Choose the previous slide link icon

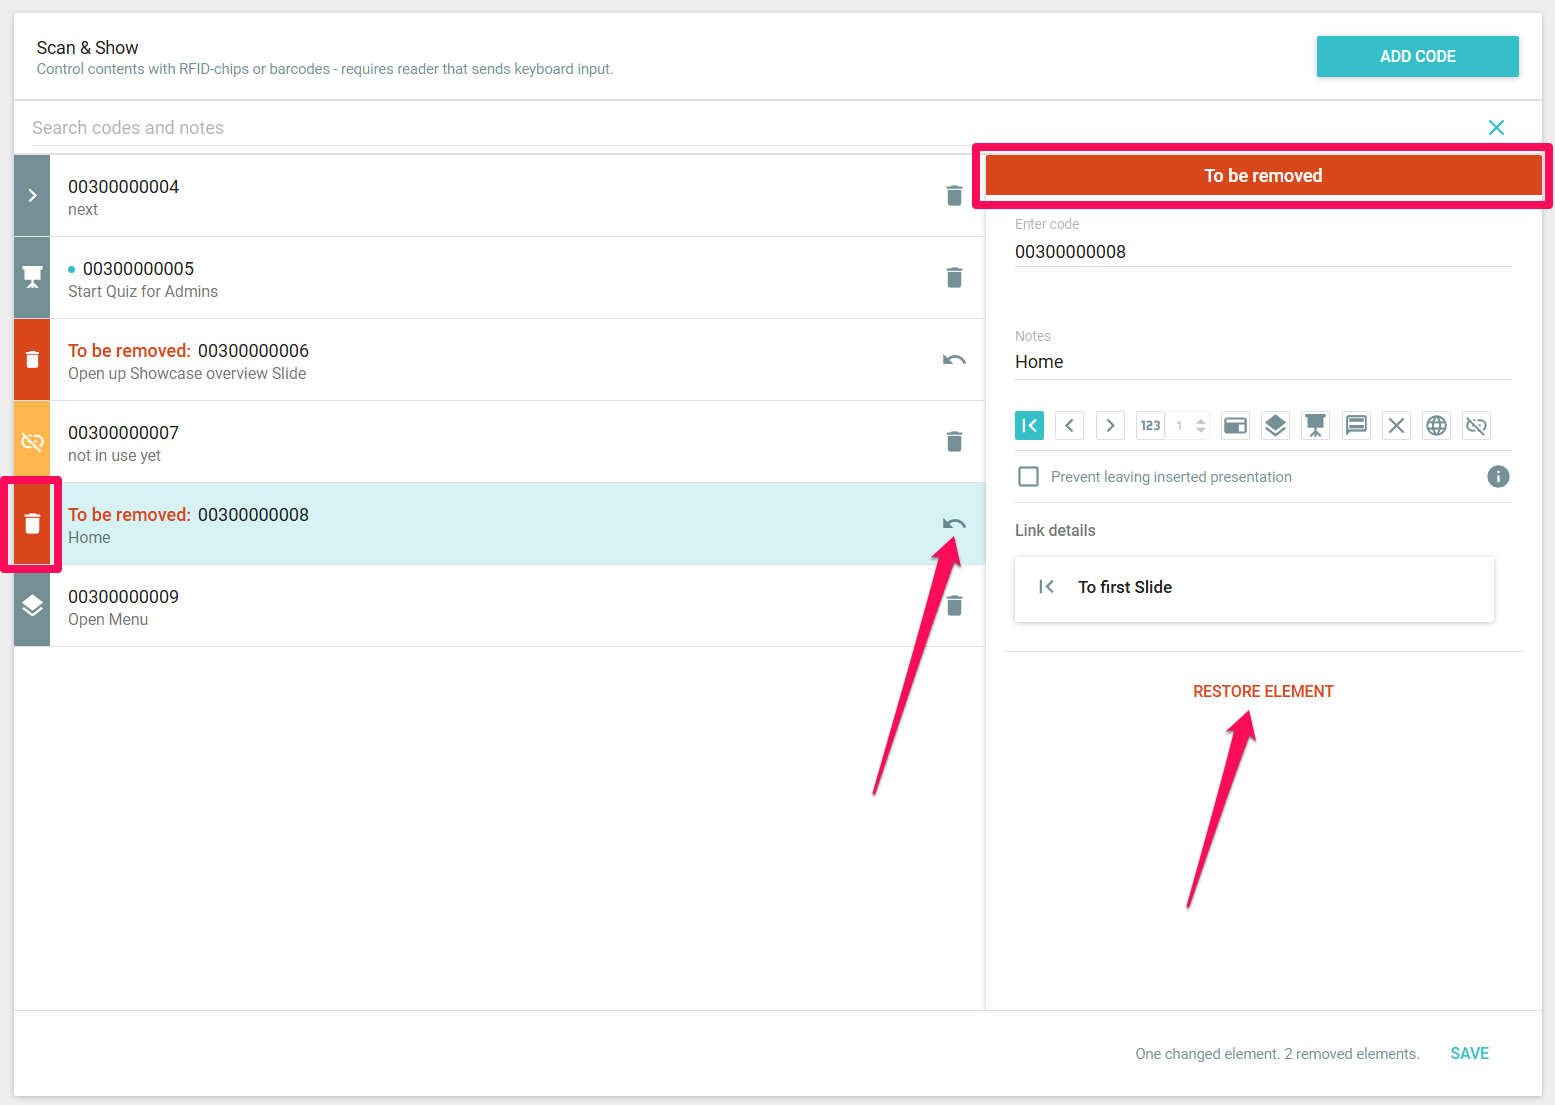pyautogui.click(x=1069, y=426)
